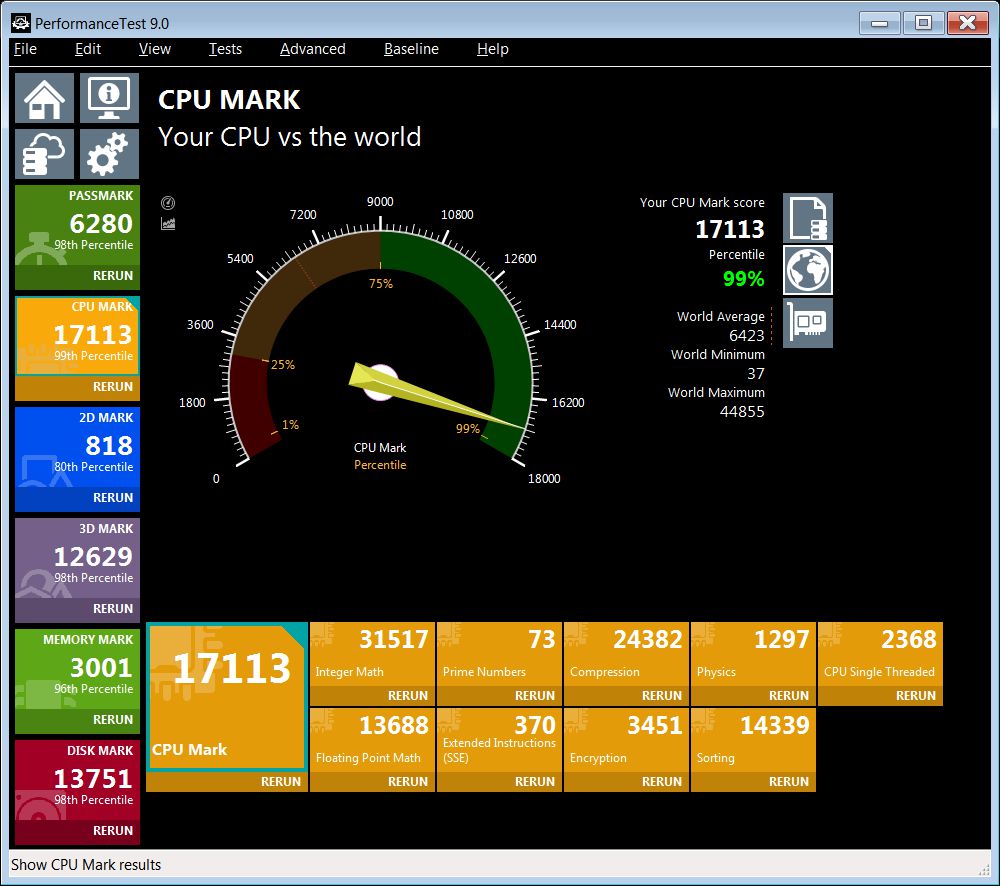
Task: Select the Memory Mark 3001 tile
Action: (77, 668)
